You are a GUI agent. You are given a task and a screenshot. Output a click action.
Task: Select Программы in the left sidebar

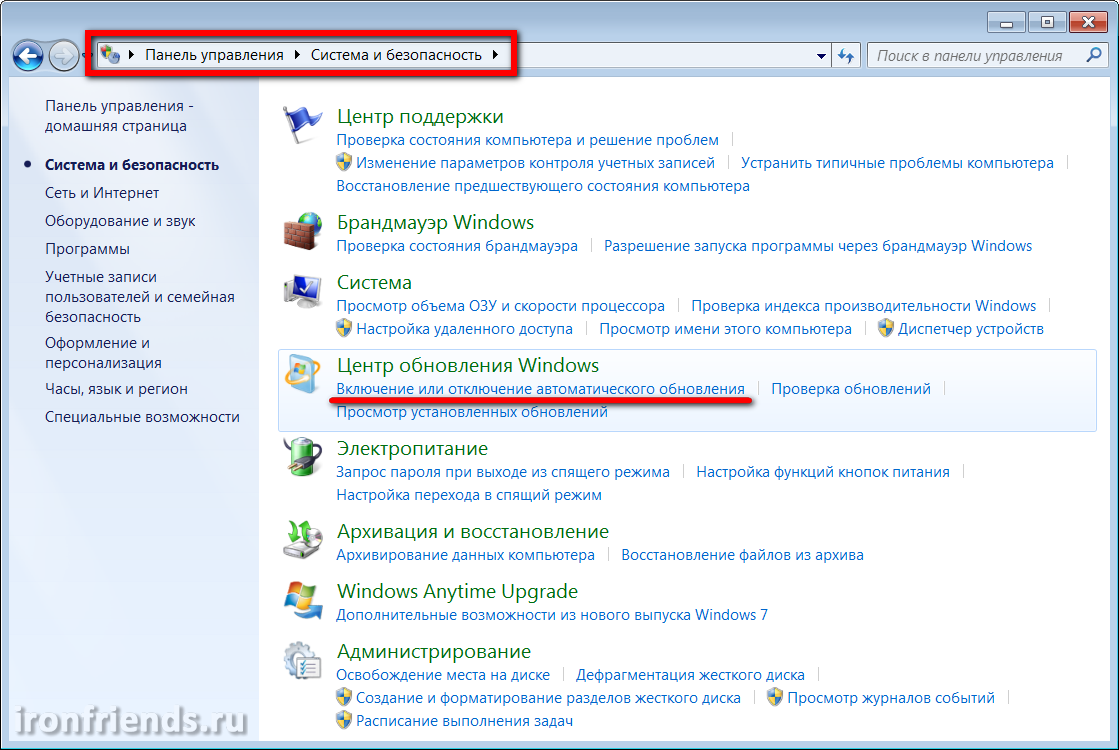[87, 249]
